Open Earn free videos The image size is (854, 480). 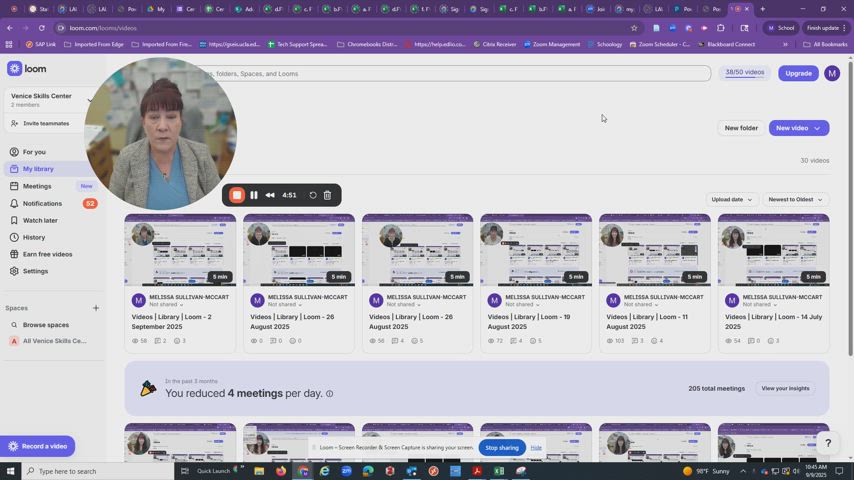tap(47, 254)
